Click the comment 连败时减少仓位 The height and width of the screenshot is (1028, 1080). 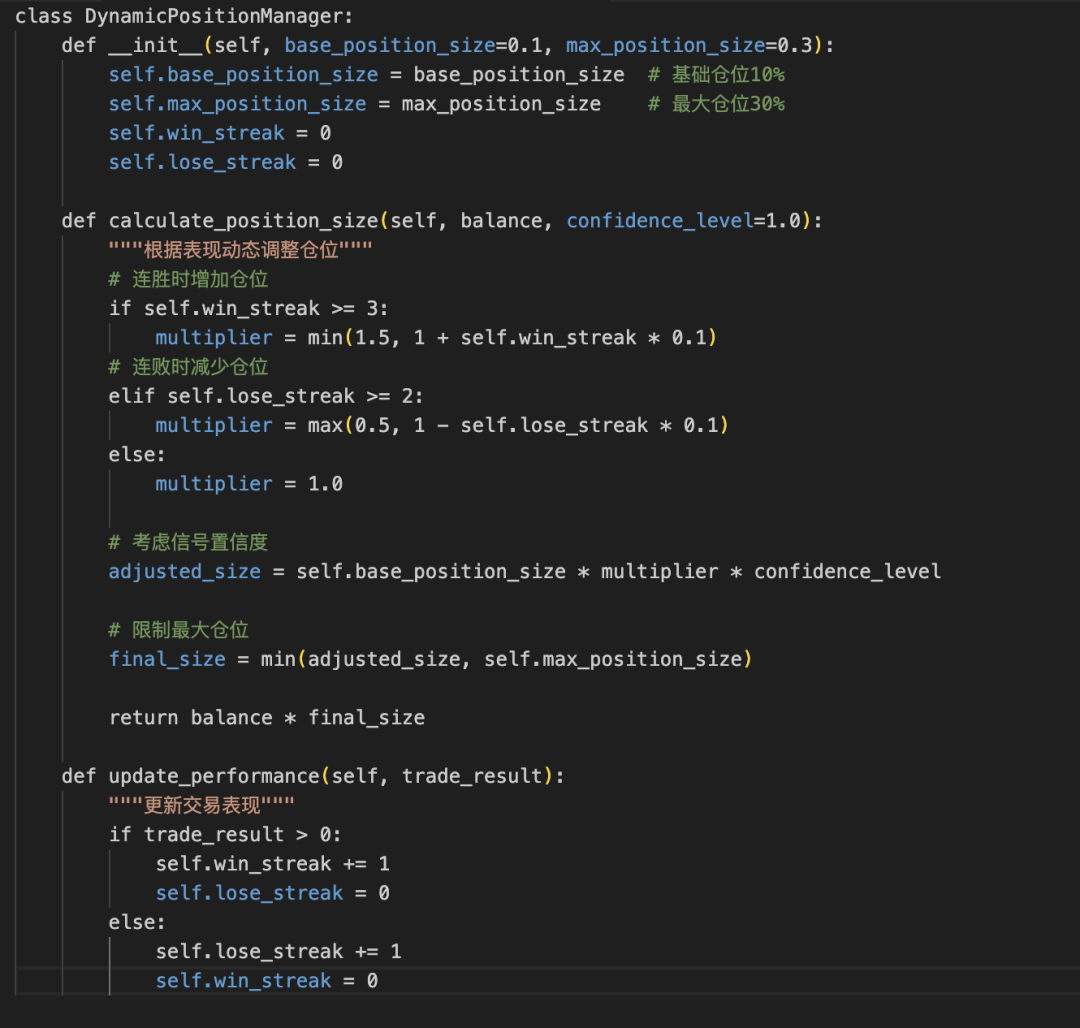coord(188,366)
